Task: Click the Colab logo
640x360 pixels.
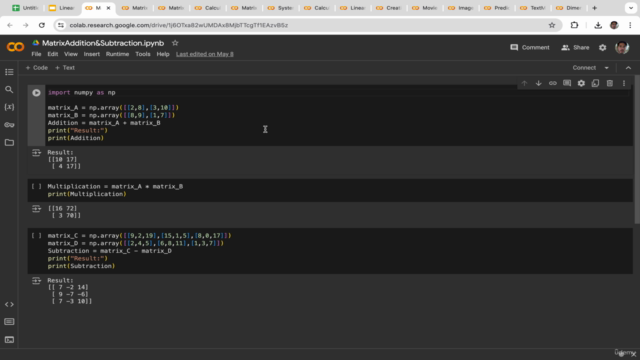Action: tap(16, 47)
